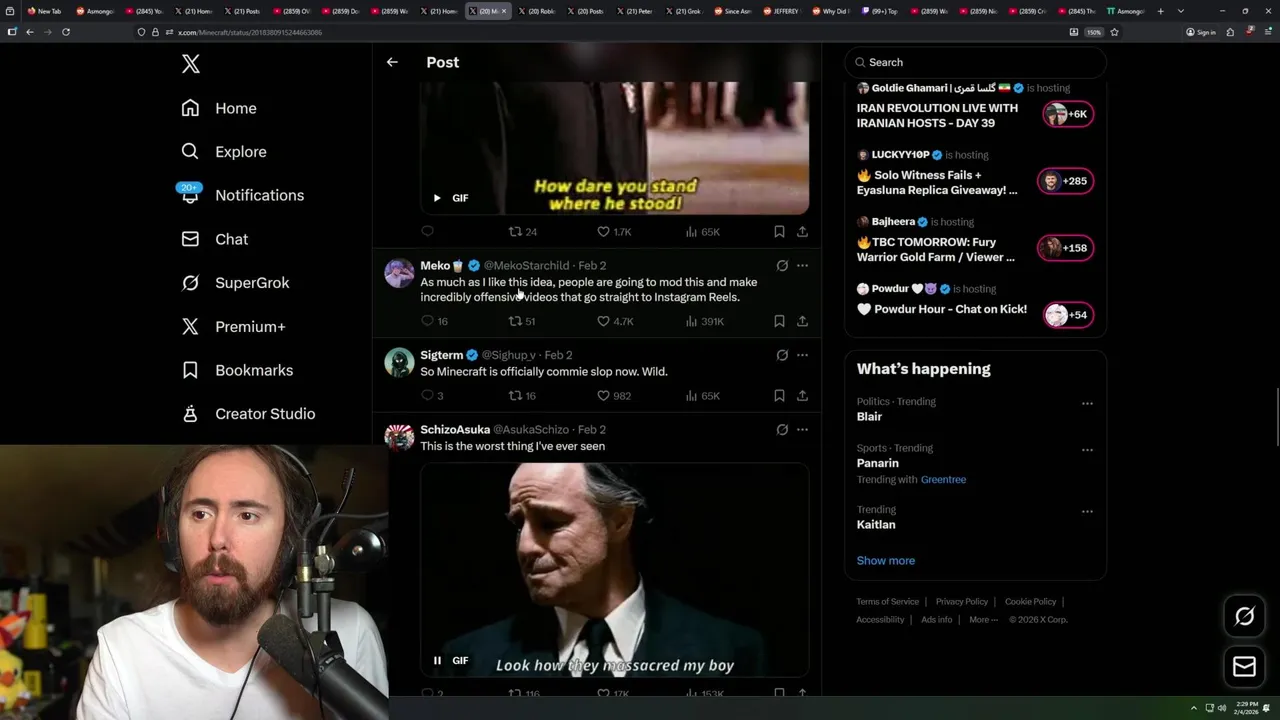Screen dimensions: 1280x720
Task: Share Sigterm's post
Action: click(x=802, y=396)
